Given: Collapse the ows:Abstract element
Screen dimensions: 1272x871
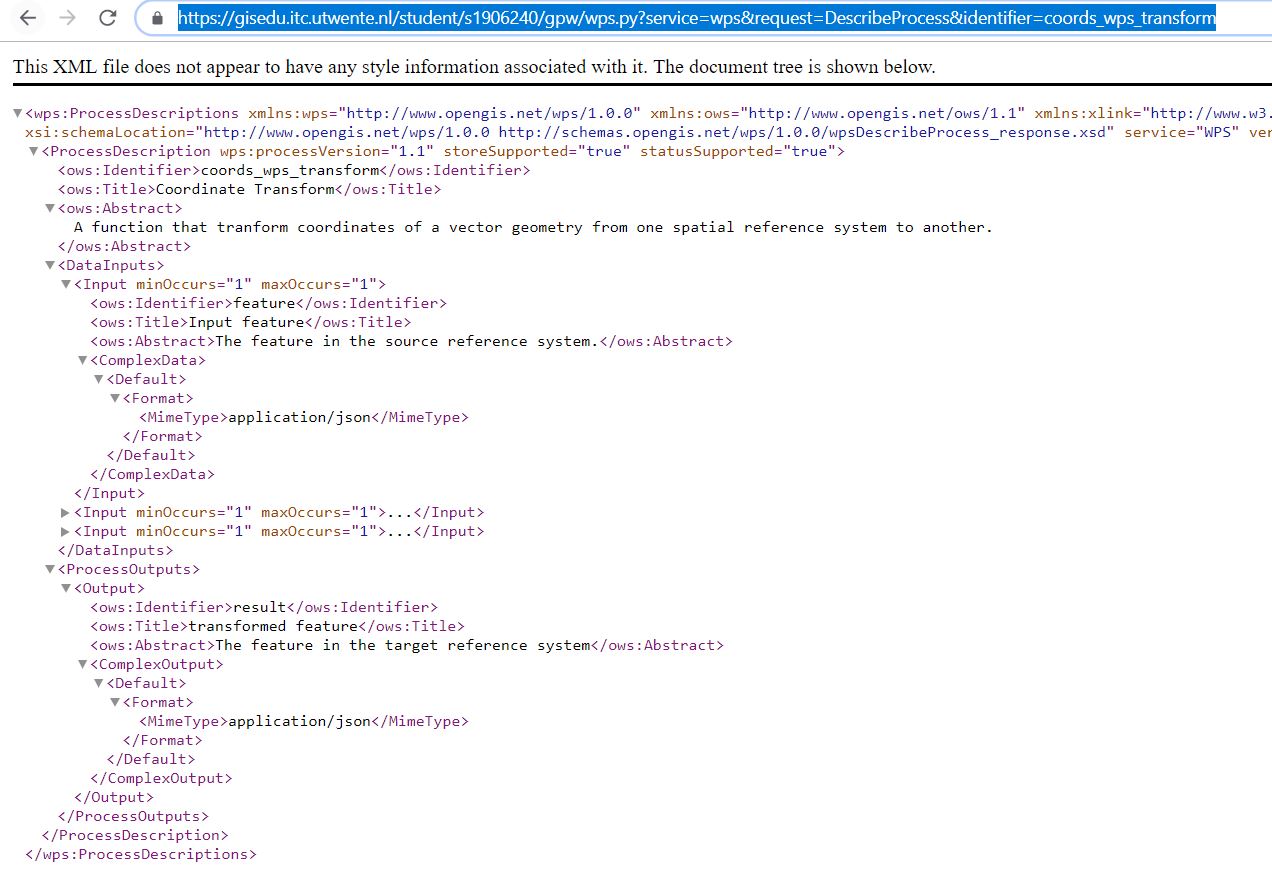Looking at the screenshot, I should click(x=49, y=208).
